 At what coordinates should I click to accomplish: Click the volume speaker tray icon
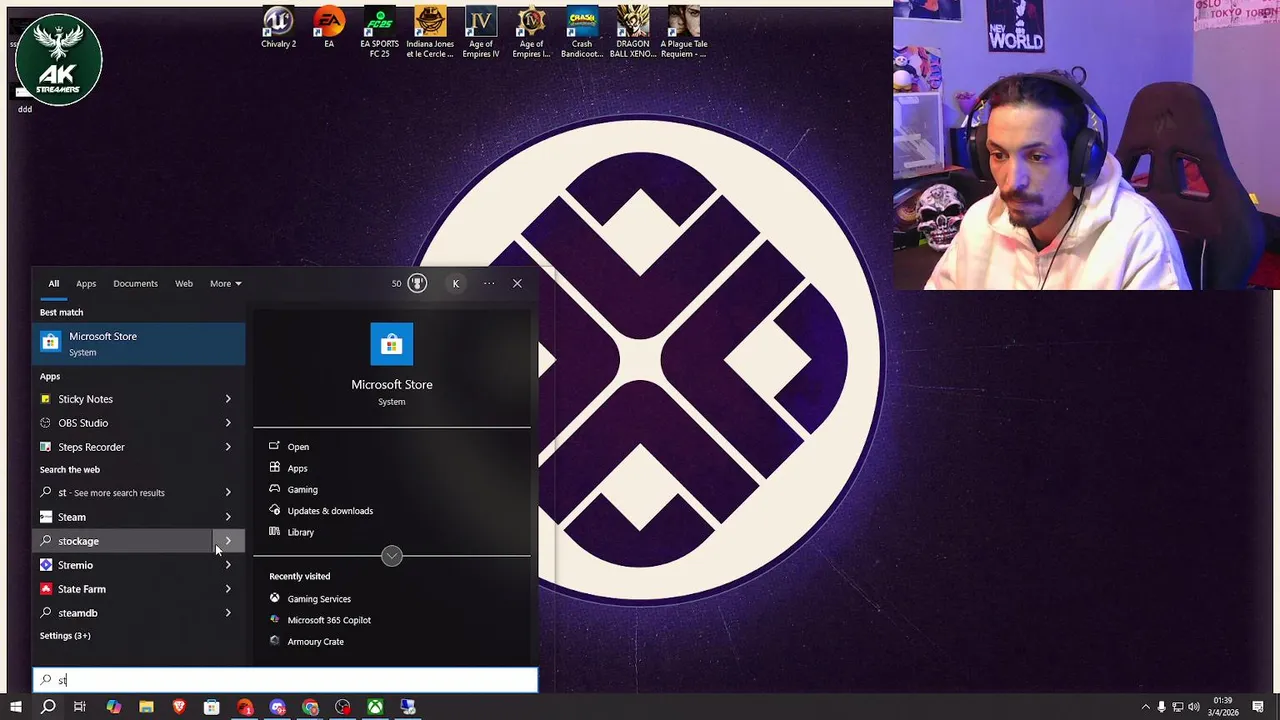coord(1196,707)
